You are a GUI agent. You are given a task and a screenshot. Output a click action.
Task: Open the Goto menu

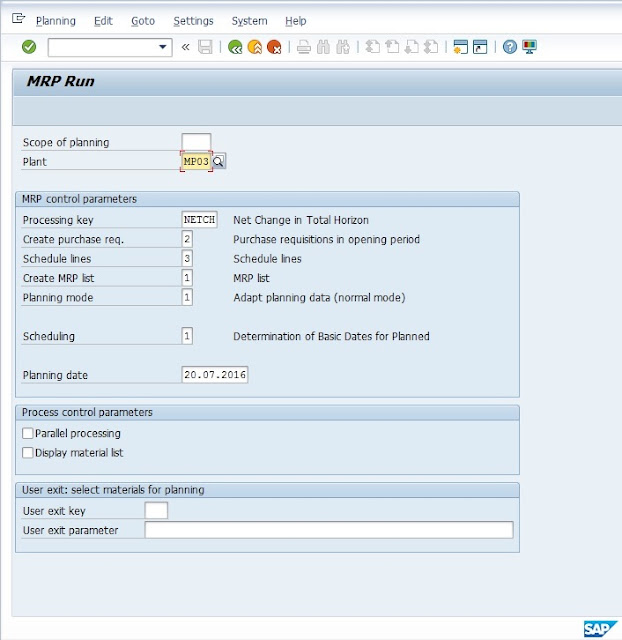pos(143,21)
